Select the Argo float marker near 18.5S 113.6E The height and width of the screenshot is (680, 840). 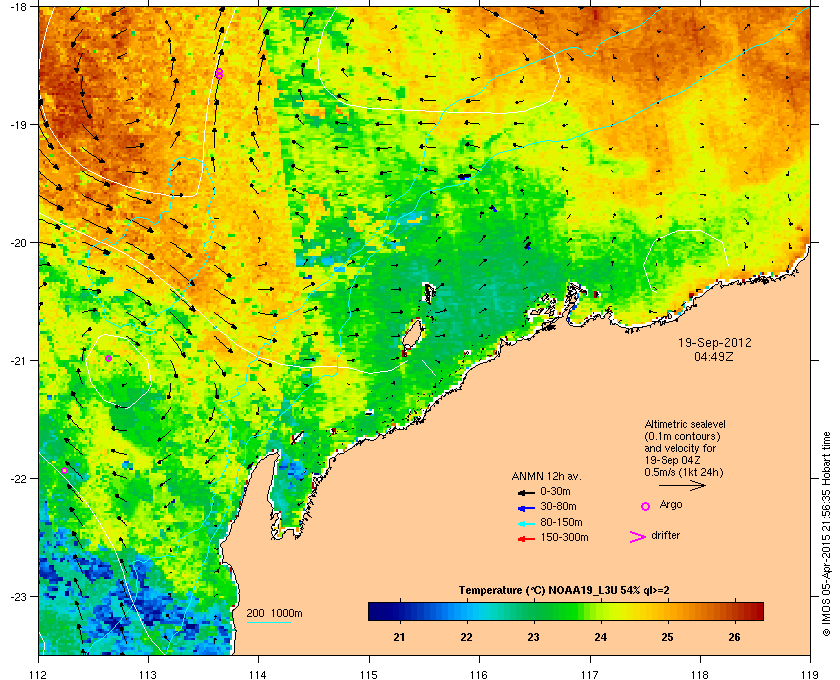coord(219,73)
